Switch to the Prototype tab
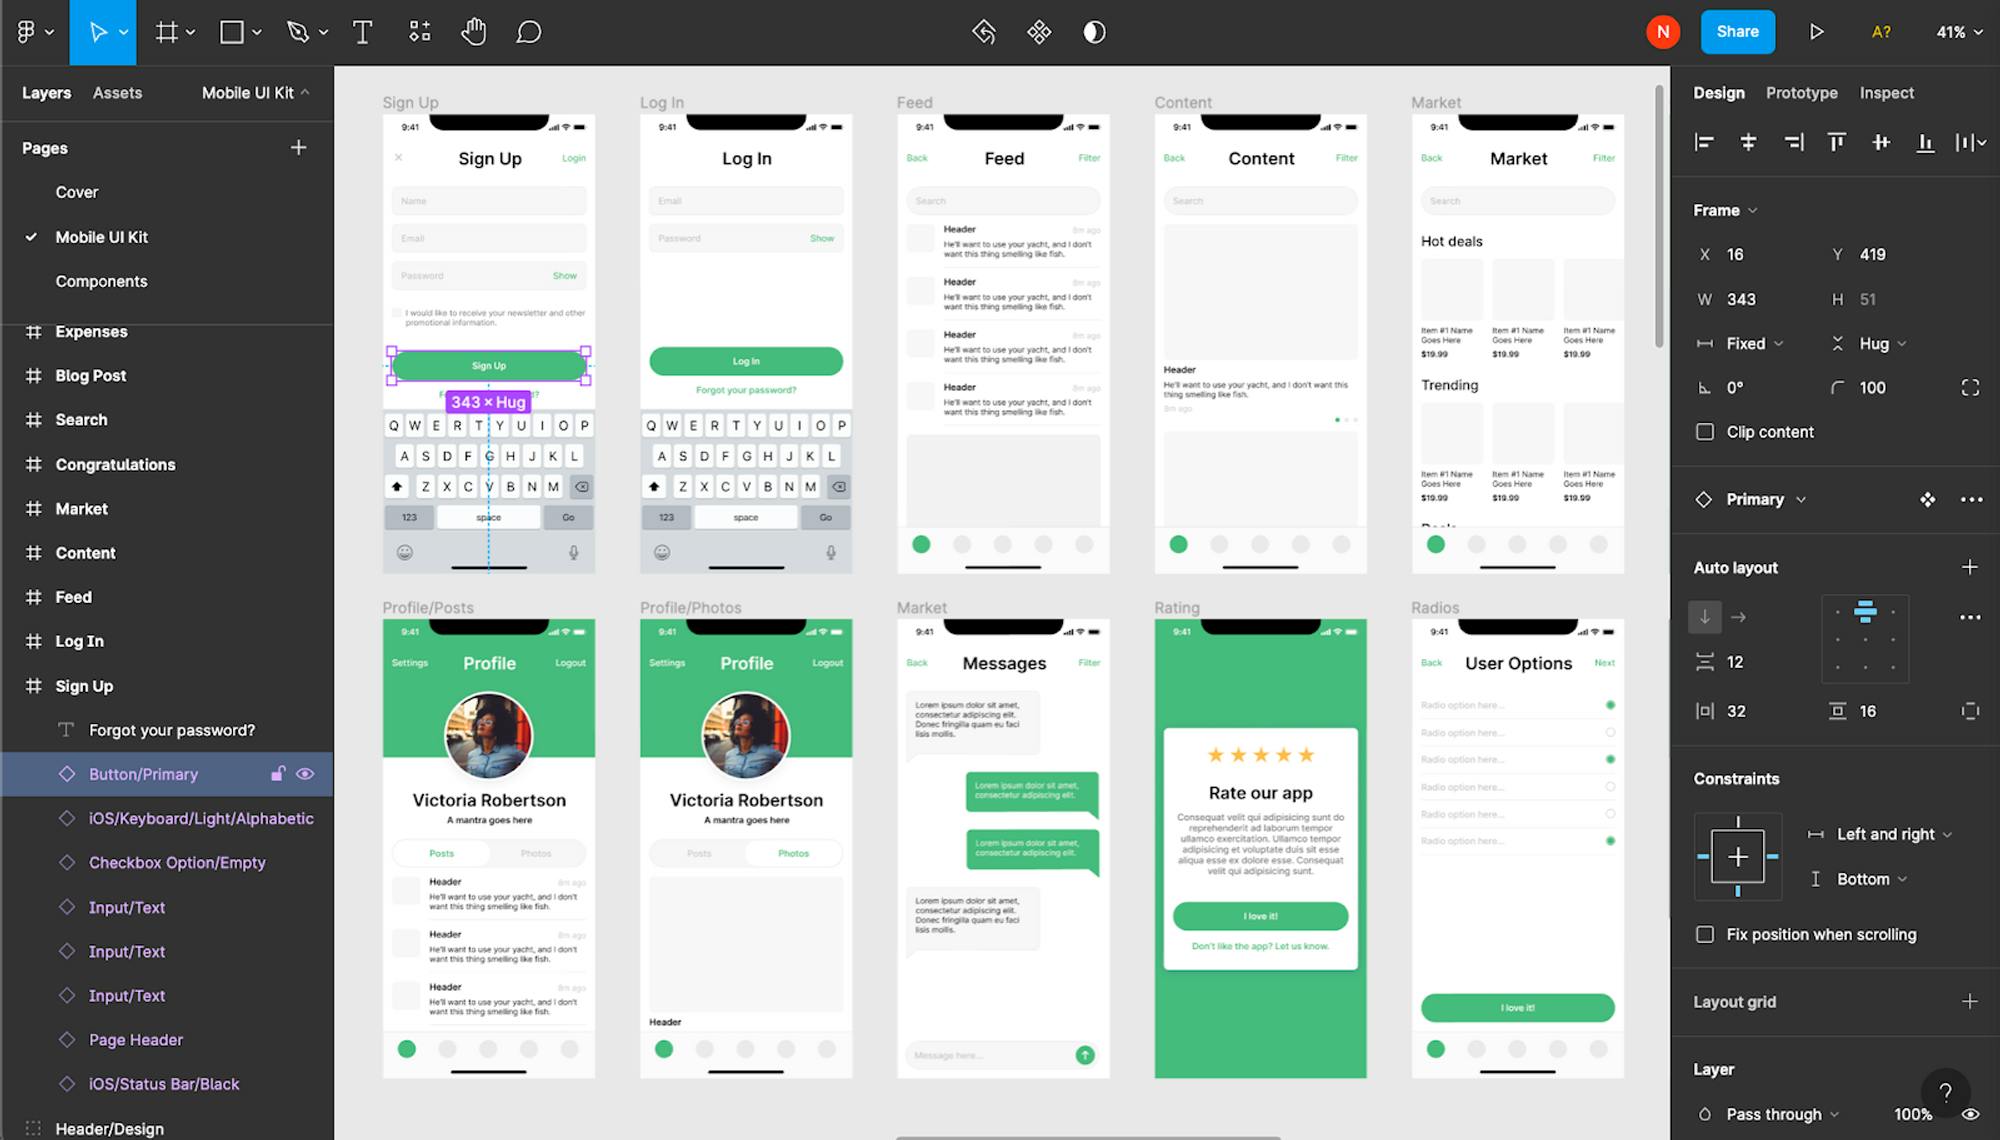 point(1801,93)
